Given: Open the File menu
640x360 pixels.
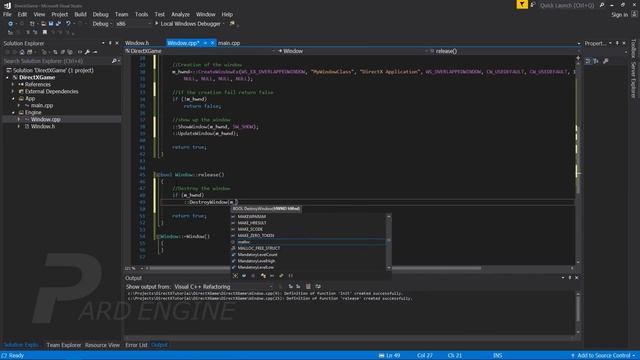Looking at the screenshot, I should tap(7, 14).
